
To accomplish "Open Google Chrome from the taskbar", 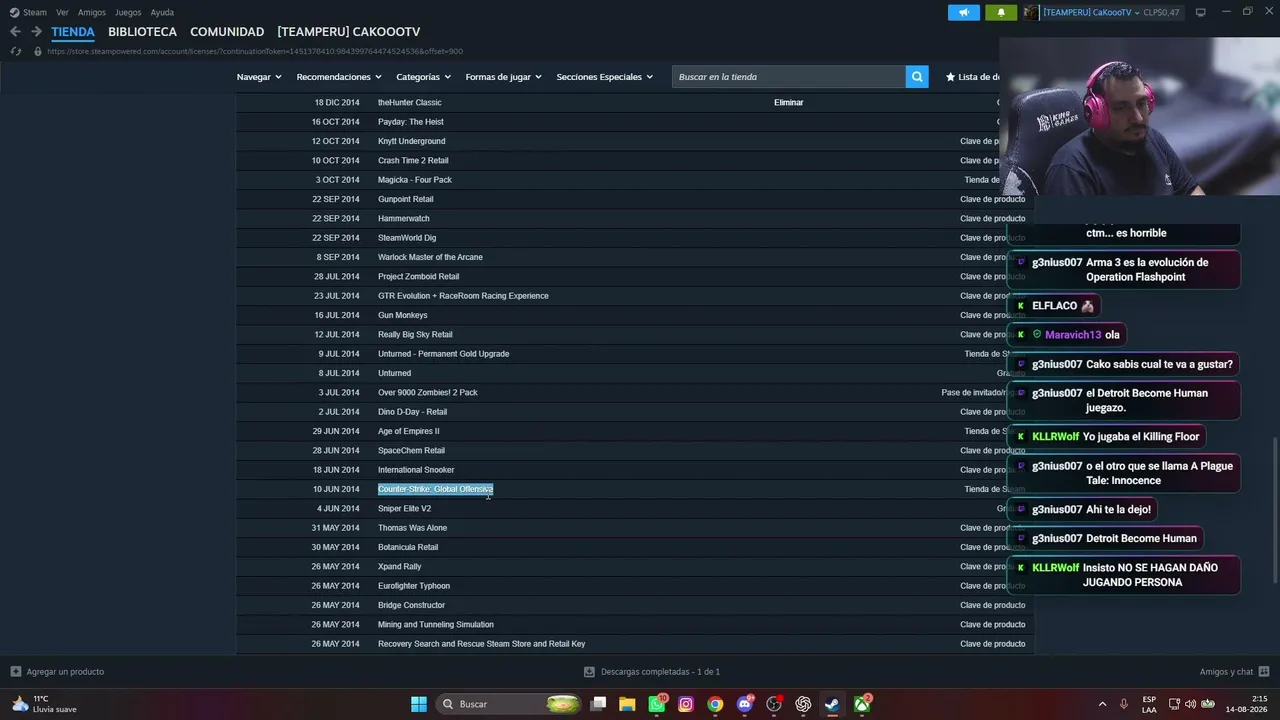I will [715, 704].
